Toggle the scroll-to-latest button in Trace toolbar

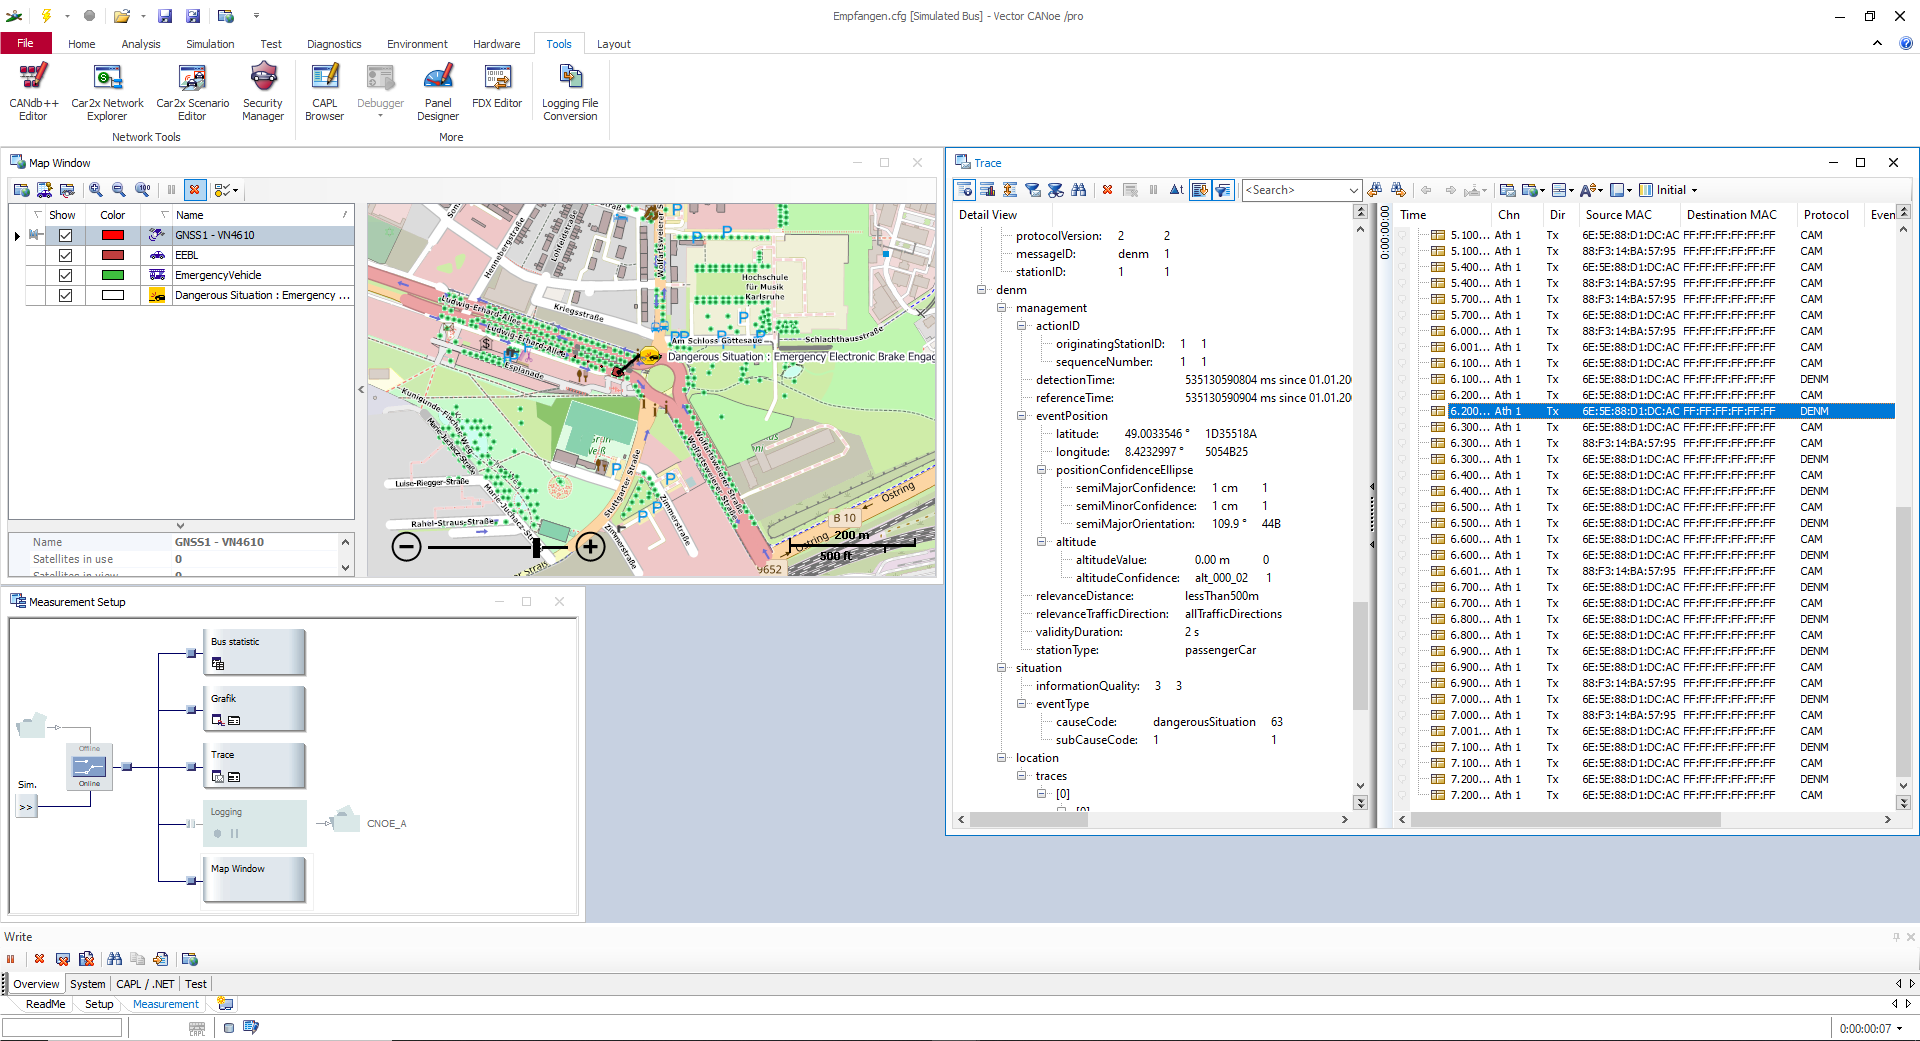[x=1200, y=190]
